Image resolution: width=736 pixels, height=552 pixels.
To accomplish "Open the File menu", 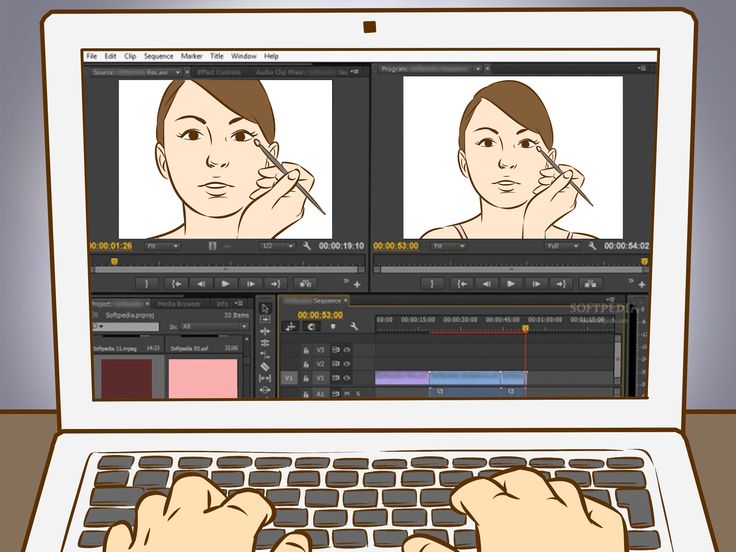I will coord(91,56).
